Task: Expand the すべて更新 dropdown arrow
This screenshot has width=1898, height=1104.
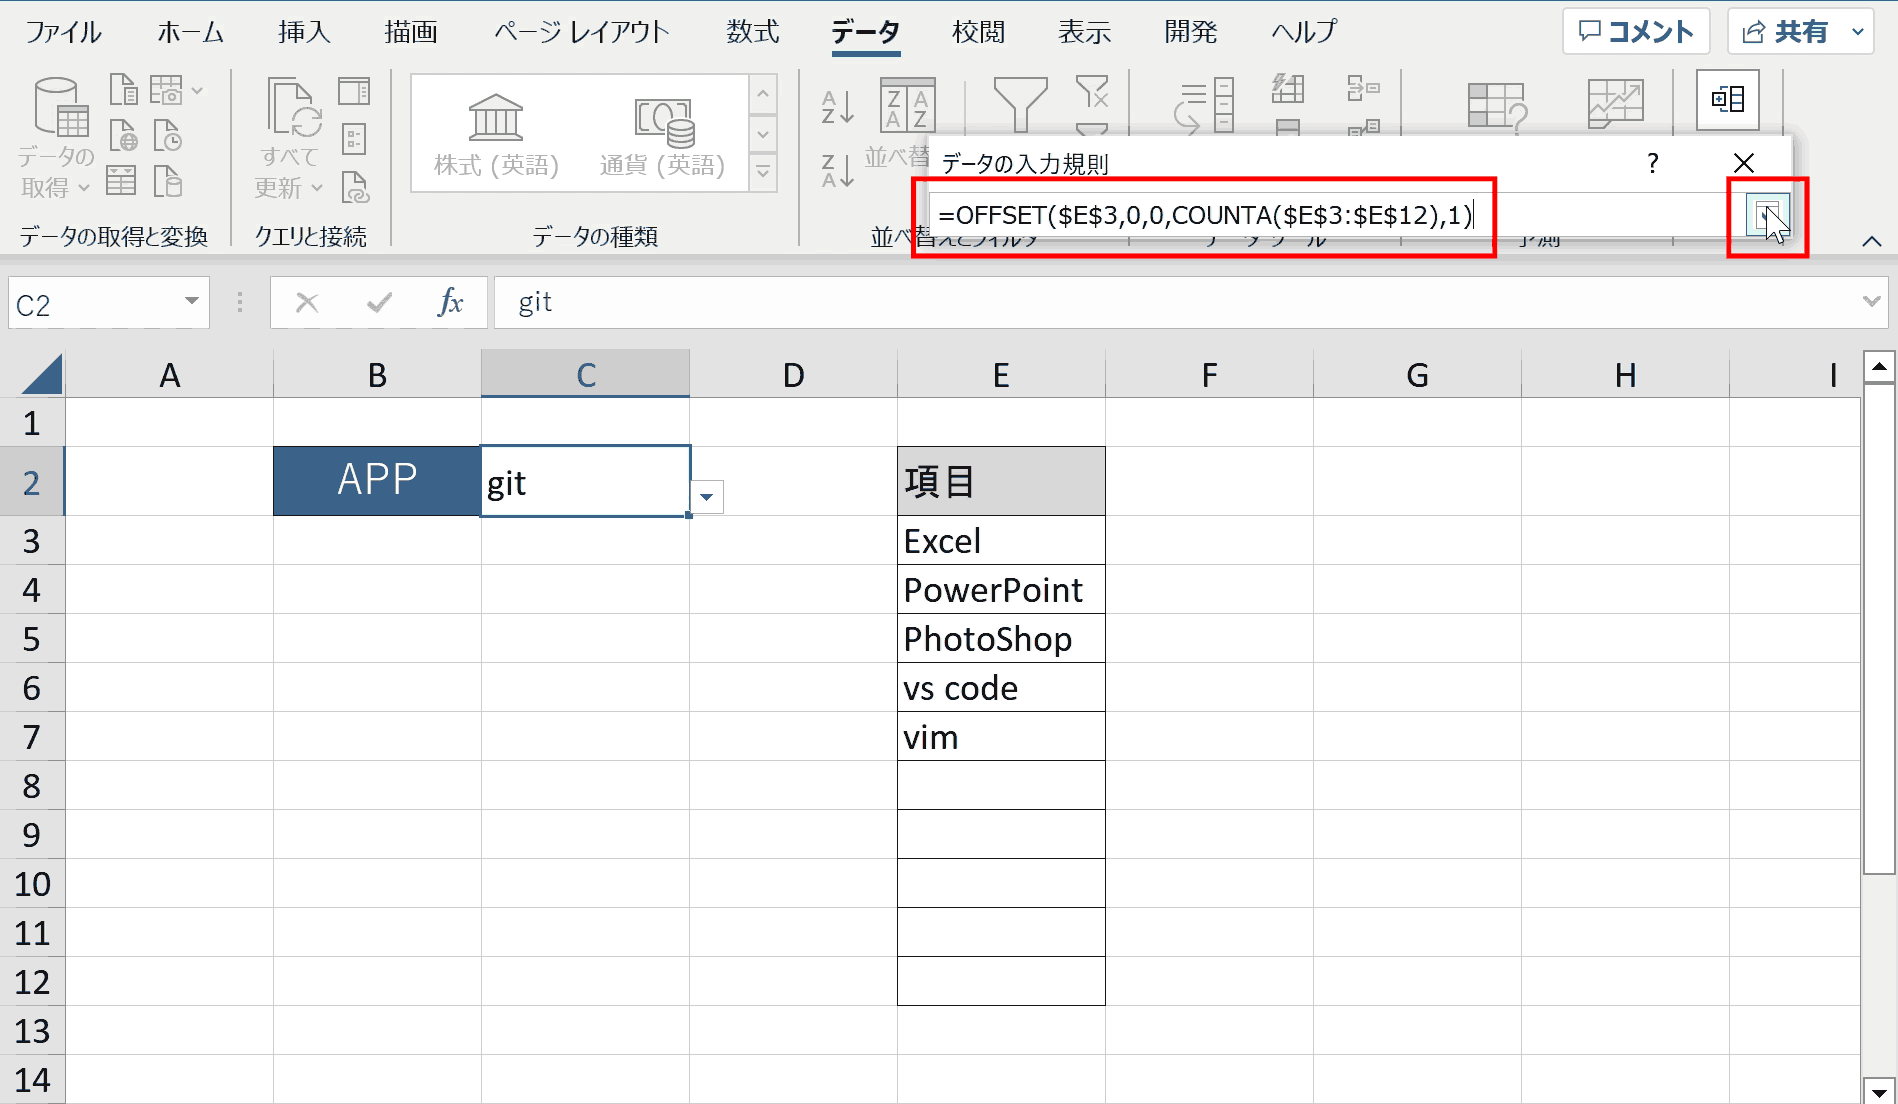Action: pyautogui.click(x=317, y=188)
